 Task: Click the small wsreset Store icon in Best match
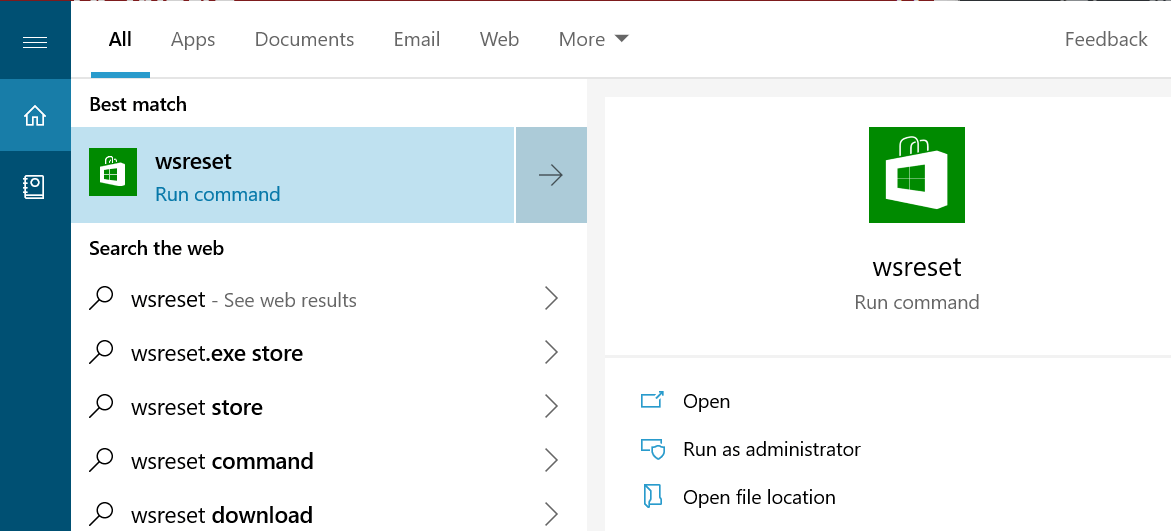[x=113, y=173]
